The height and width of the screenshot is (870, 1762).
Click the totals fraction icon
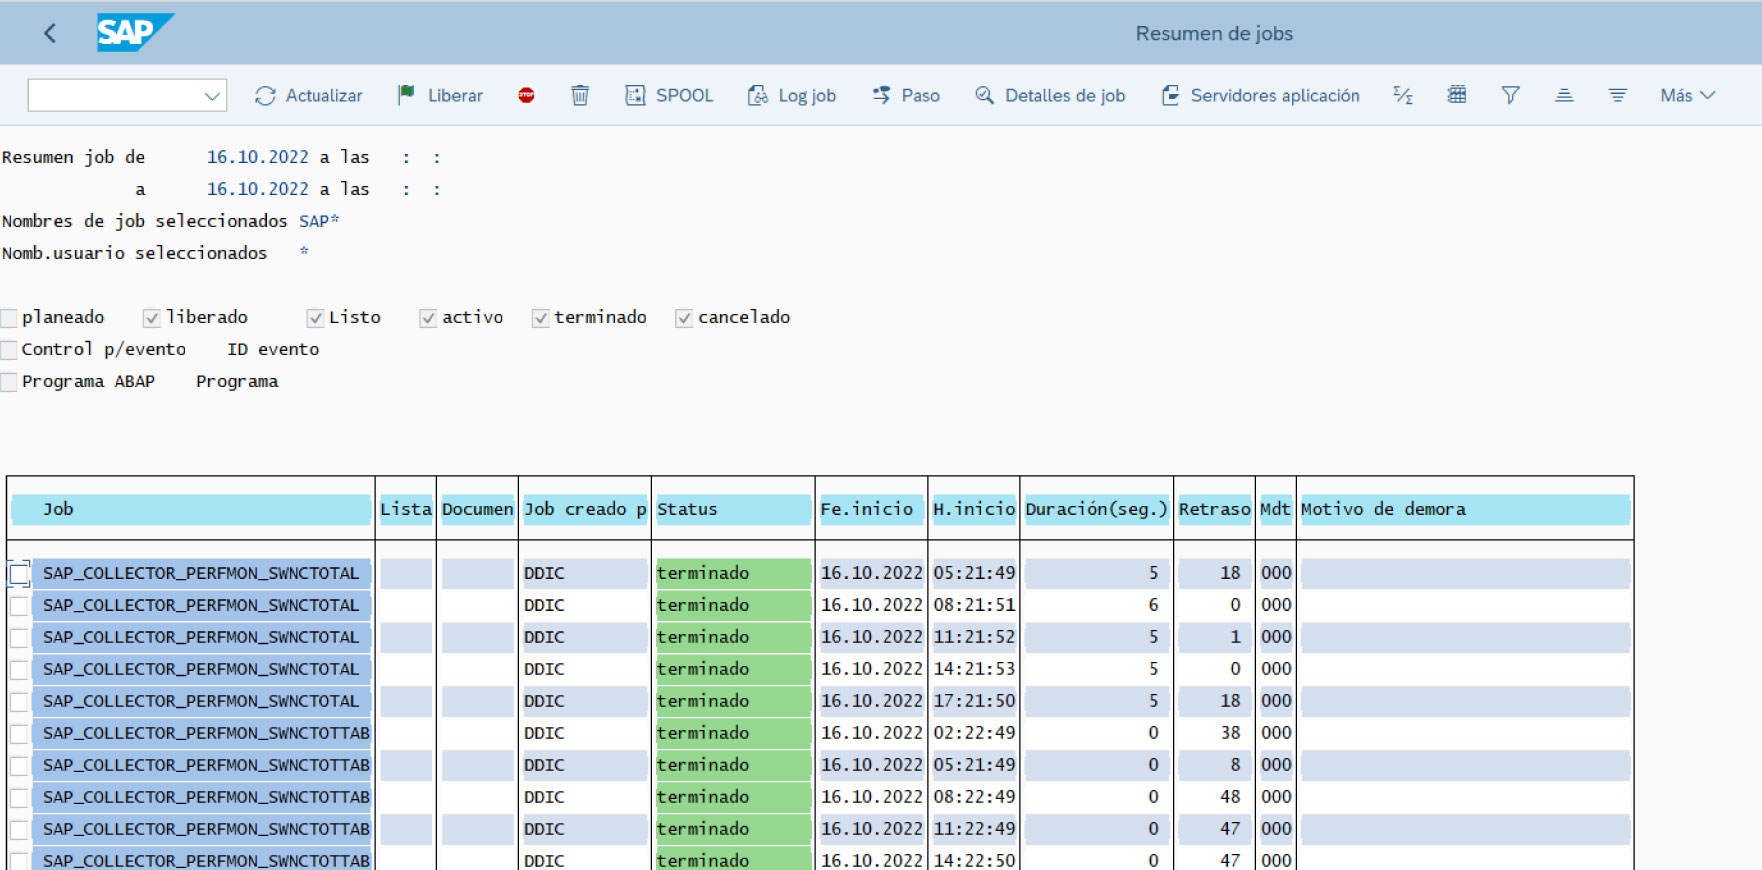pos(1403,95)
